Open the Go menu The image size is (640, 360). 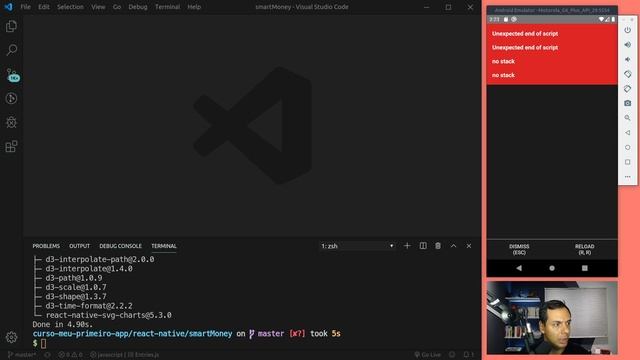pyautogui.click(x=117, y=7)
